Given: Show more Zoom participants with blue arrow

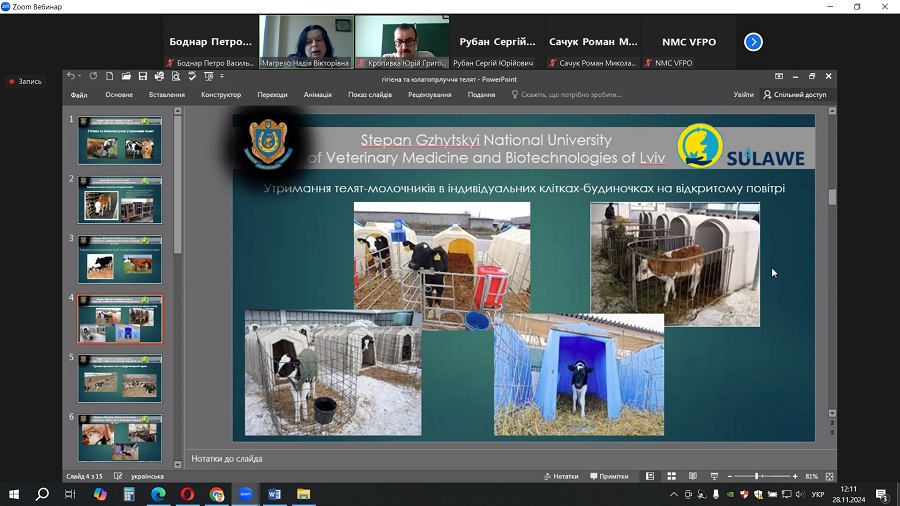Looking at the screenshot, I should click(753, 42).
